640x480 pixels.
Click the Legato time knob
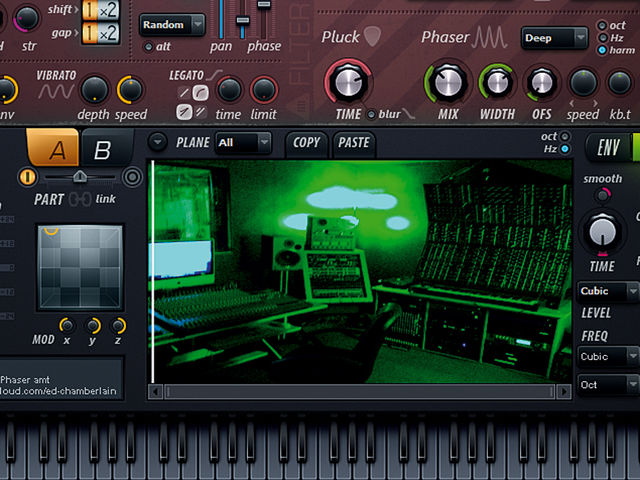click(x=229, y=89)
